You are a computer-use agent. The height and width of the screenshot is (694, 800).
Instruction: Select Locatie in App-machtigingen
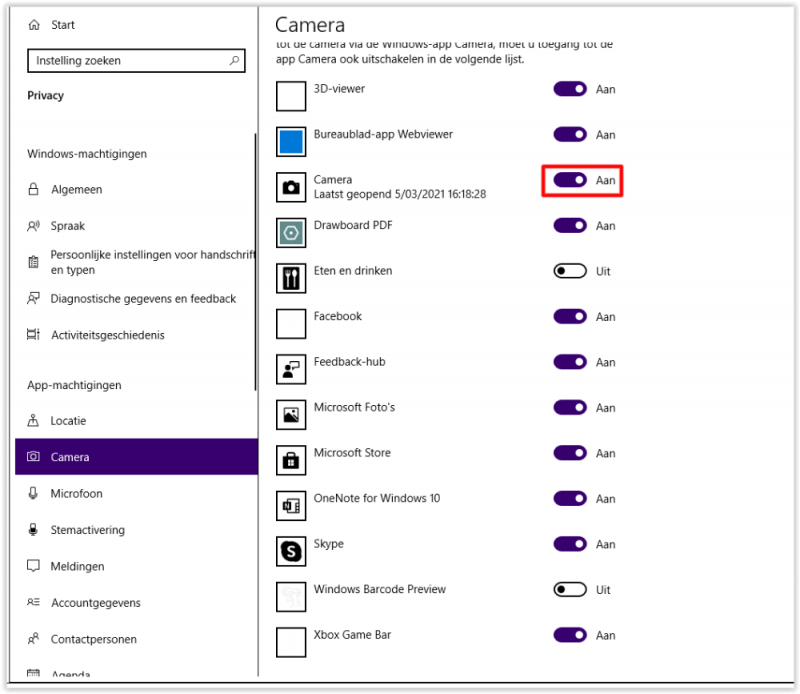click(68, 421)
